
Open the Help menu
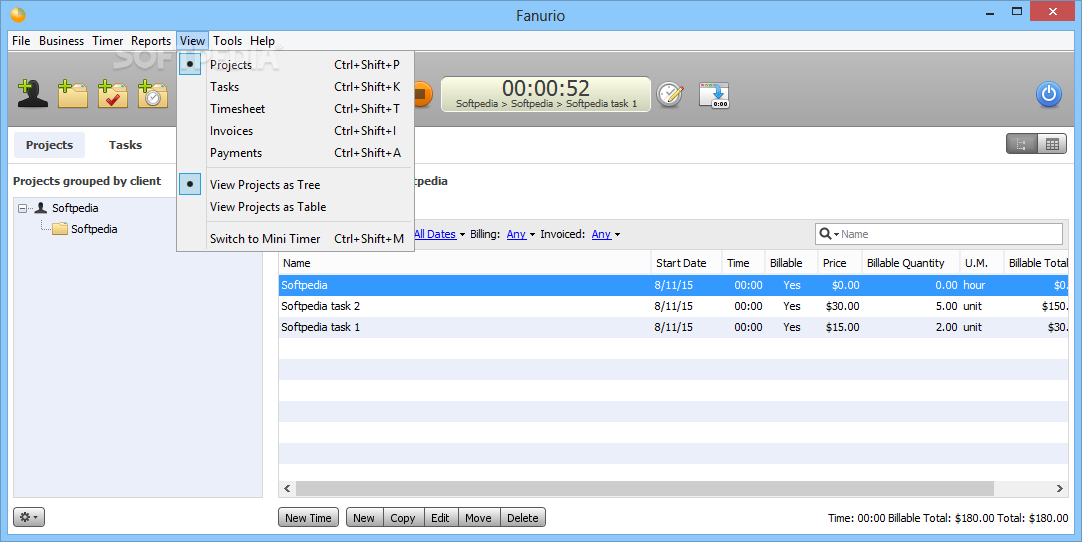tap(262, 41)
